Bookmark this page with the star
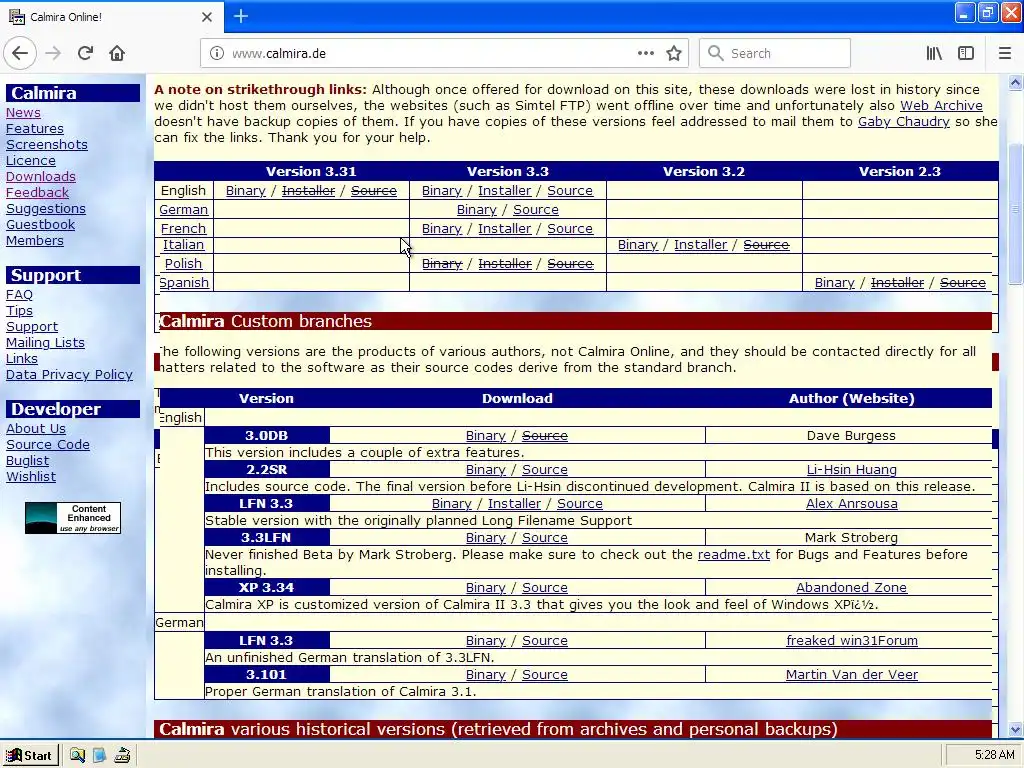Image resolution: width=1024 pixels, height=768 pixels. pyautogui.click(x=674, y=53)
